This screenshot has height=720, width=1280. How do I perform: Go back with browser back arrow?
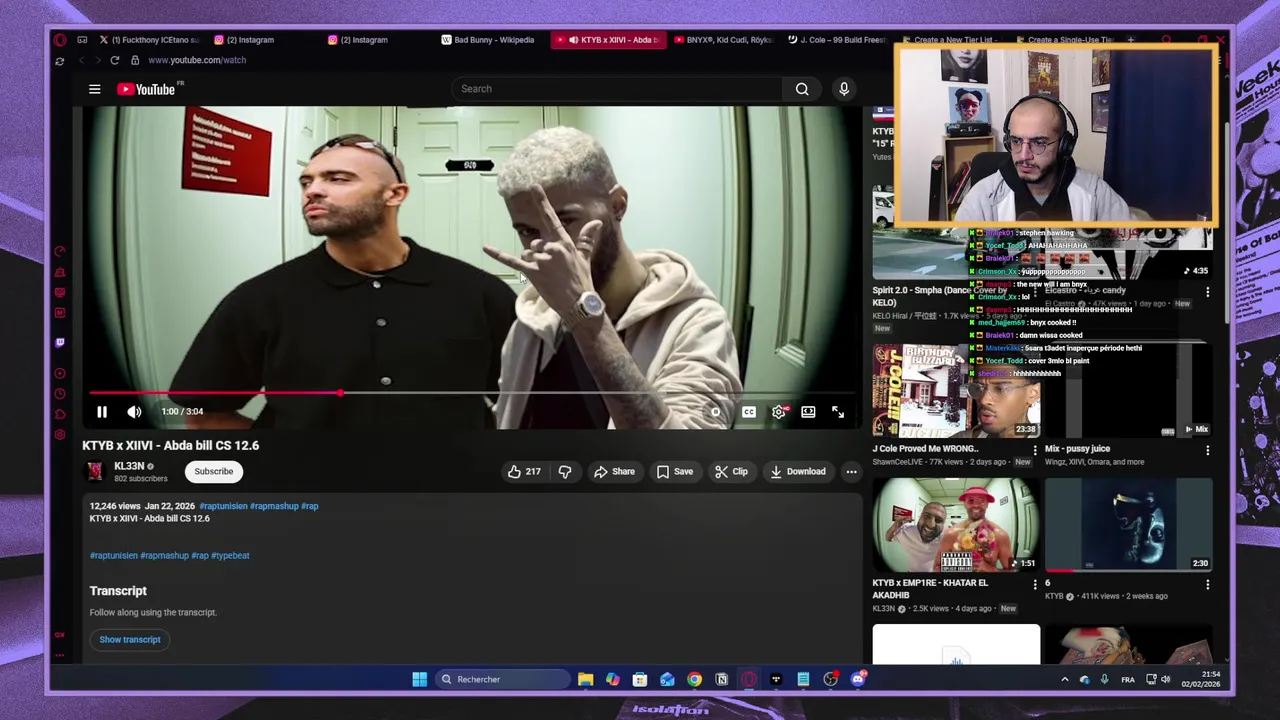click(82, 60)
